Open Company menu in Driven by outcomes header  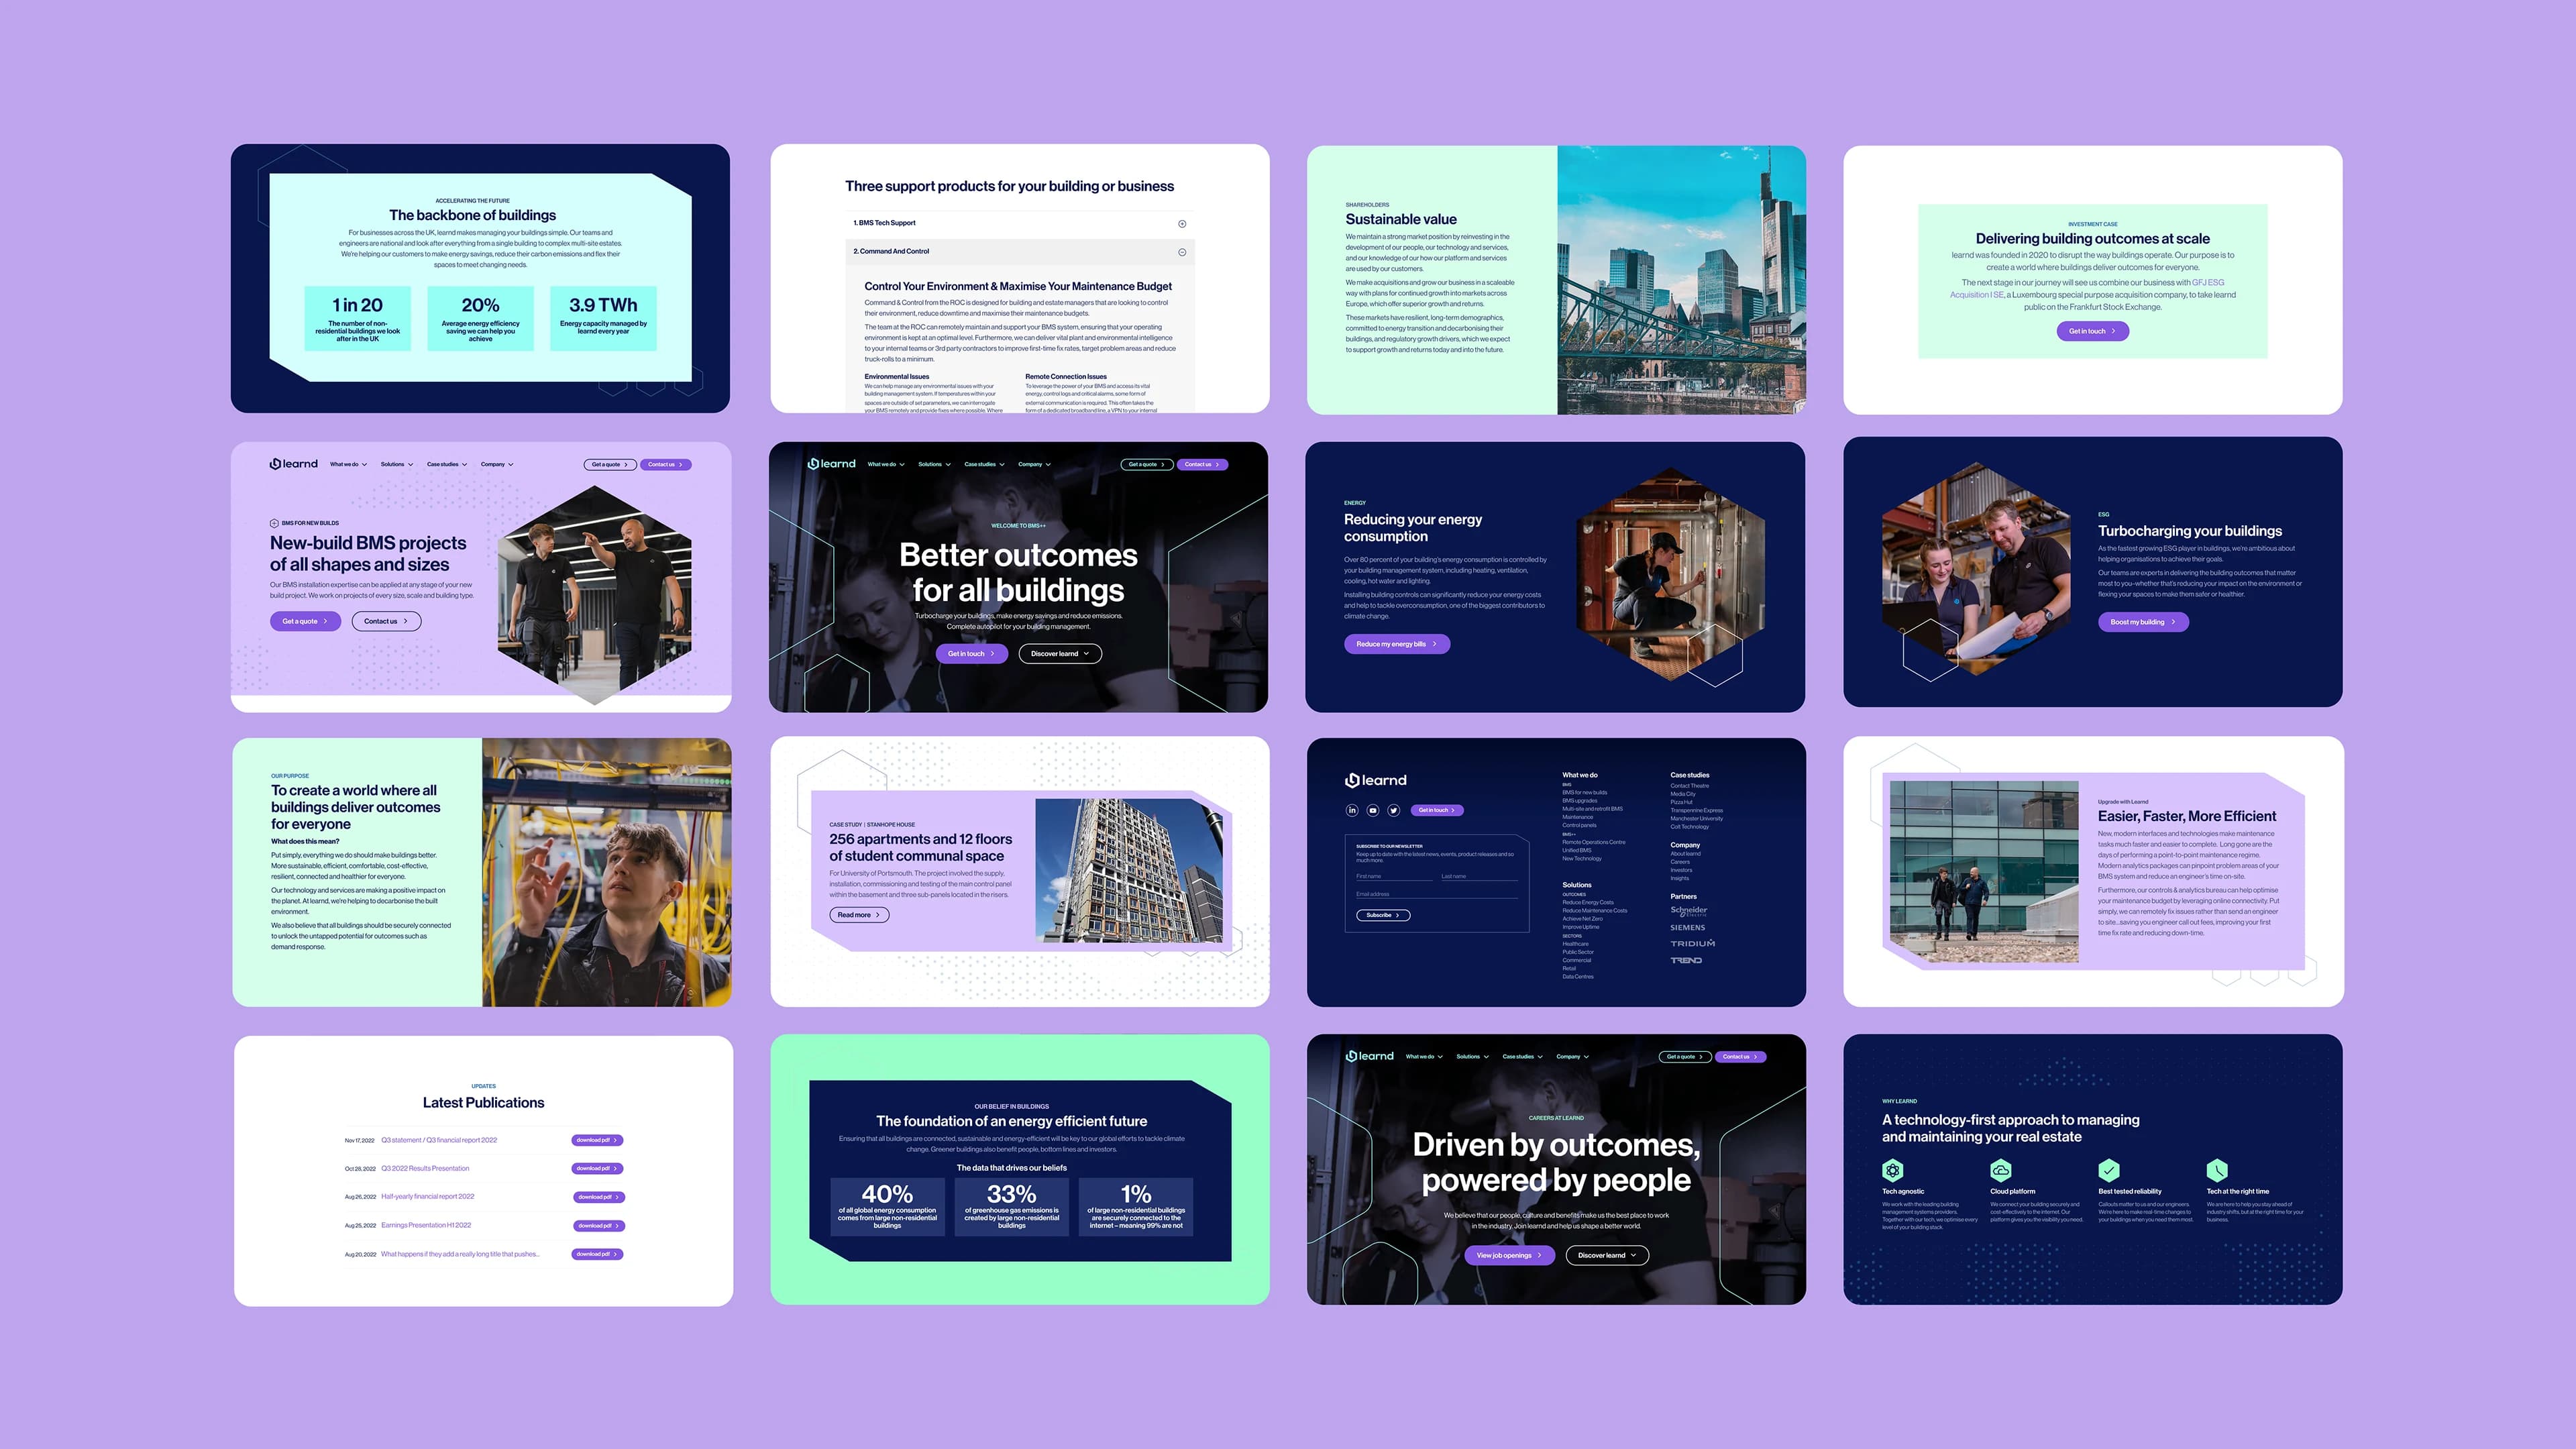[x=1573, y=1056]
